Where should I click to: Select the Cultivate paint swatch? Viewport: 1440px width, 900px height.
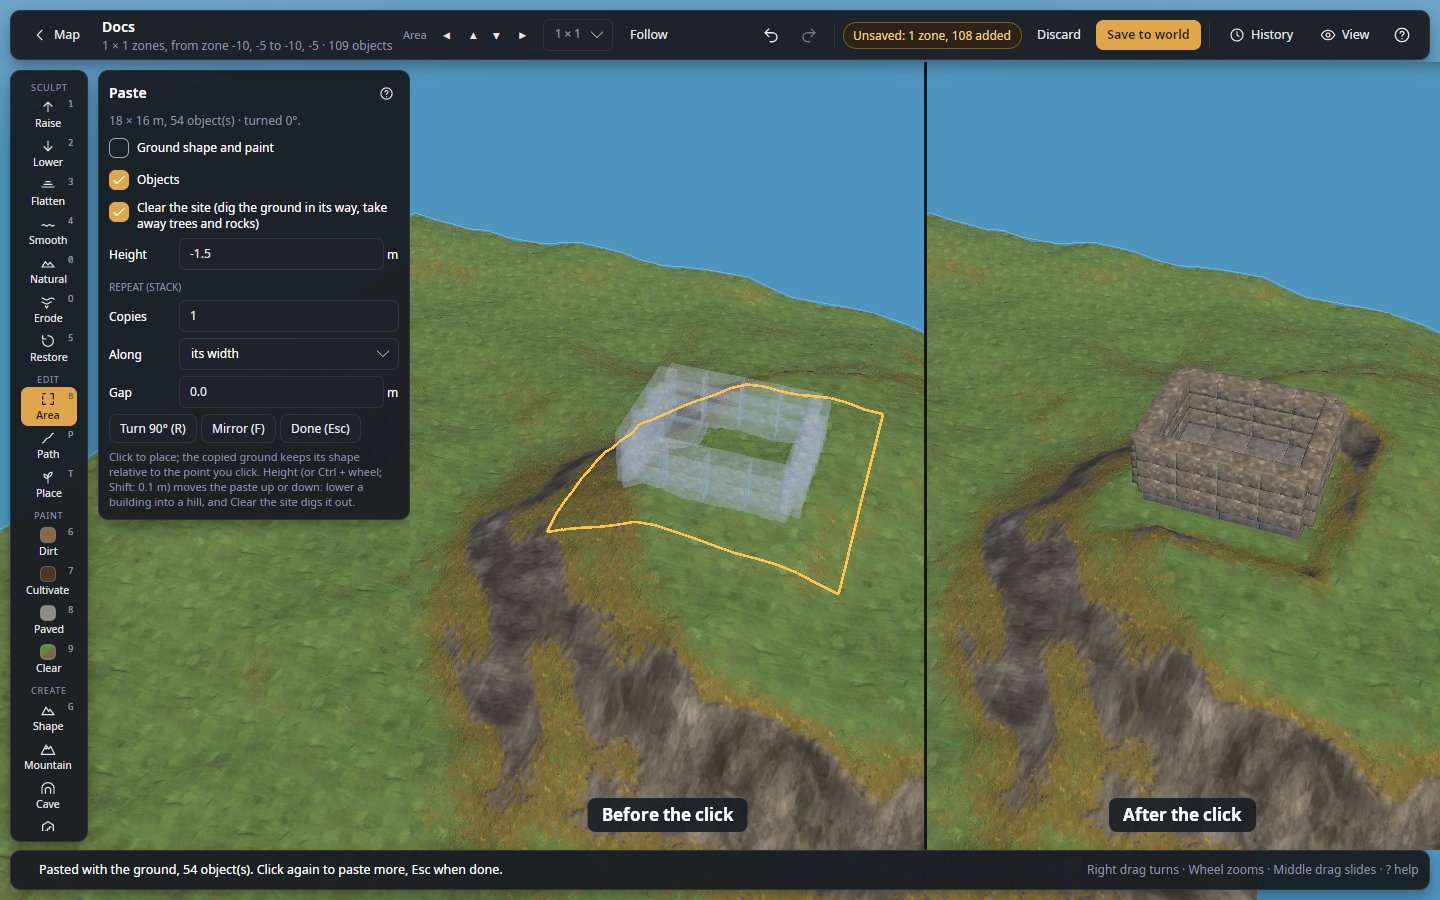[48, 581]
